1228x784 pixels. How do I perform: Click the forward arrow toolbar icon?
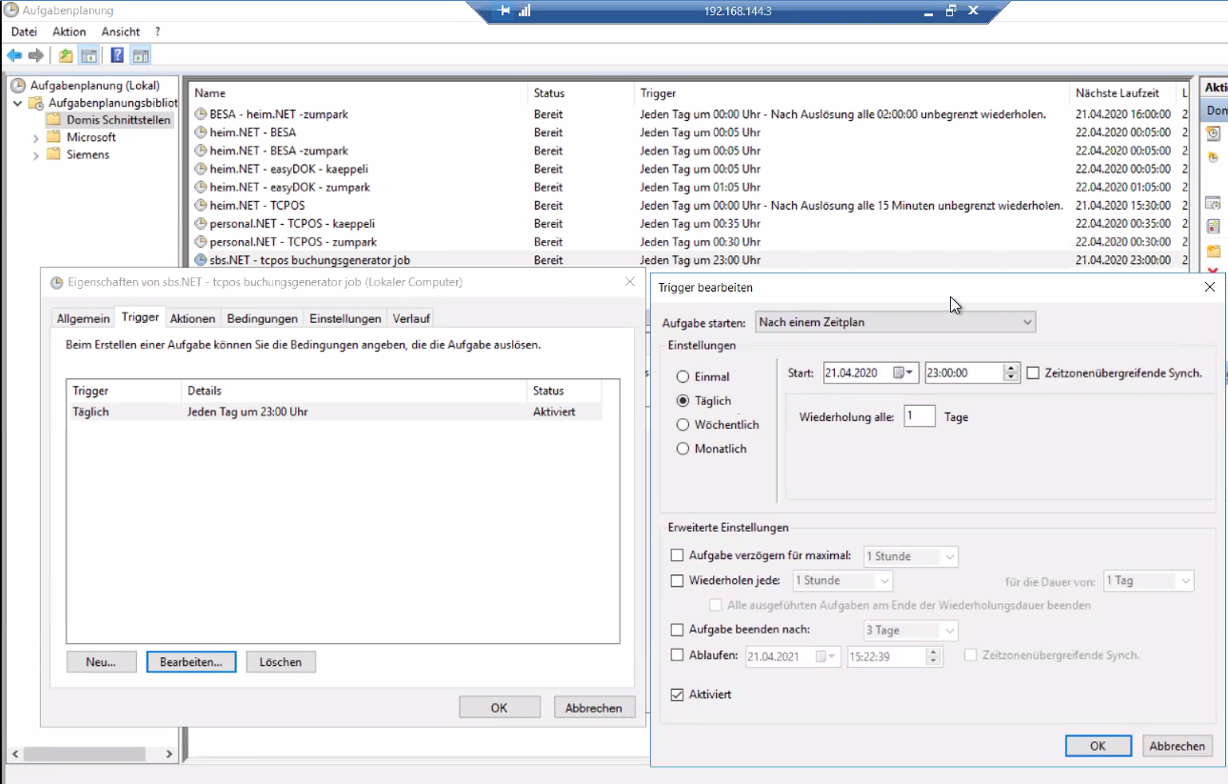coord(36,56)
